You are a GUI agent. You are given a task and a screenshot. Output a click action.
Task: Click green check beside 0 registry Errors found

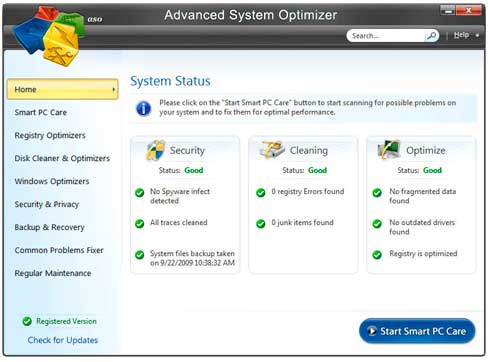(x=261, y=193)
